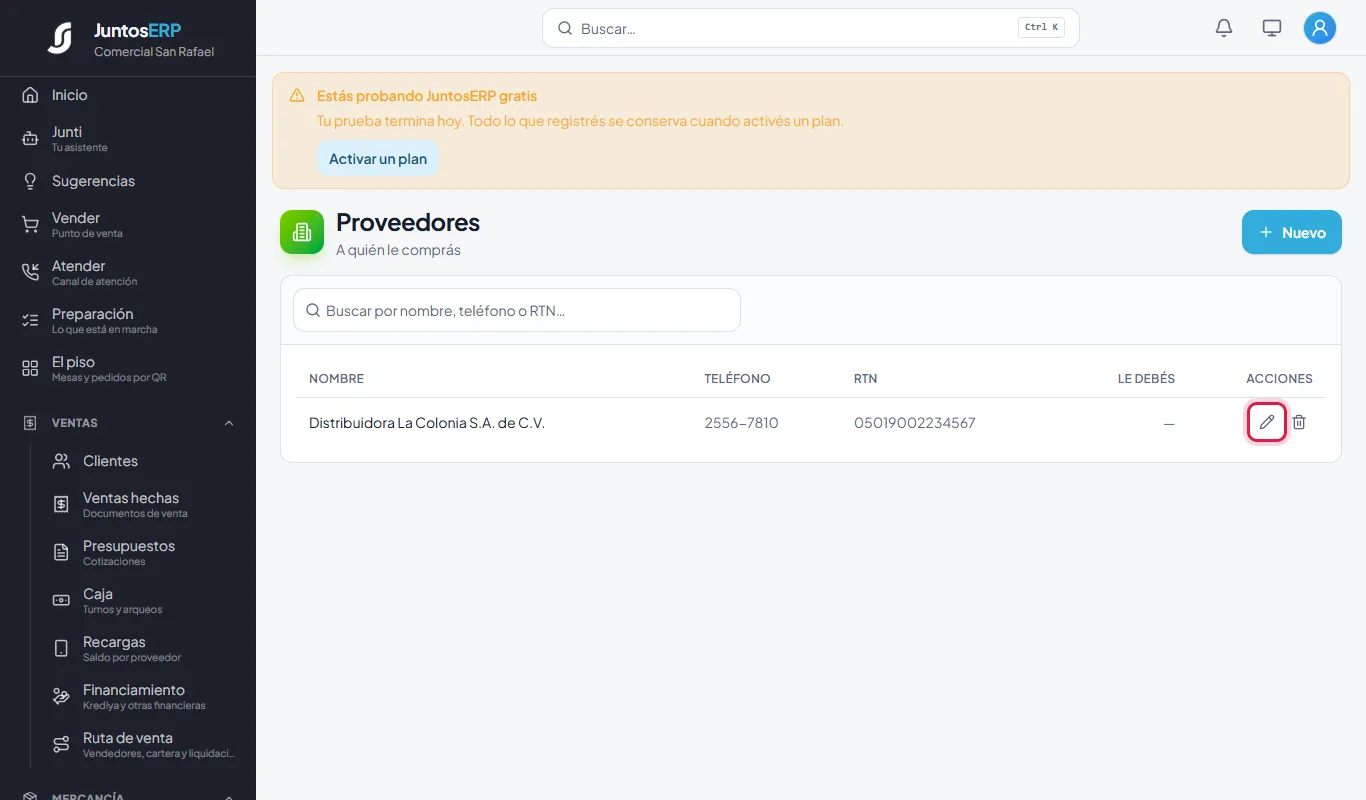Click the Proveedores page heading
This screenshot has height=800, width=1366.
[x=408, y=222]
